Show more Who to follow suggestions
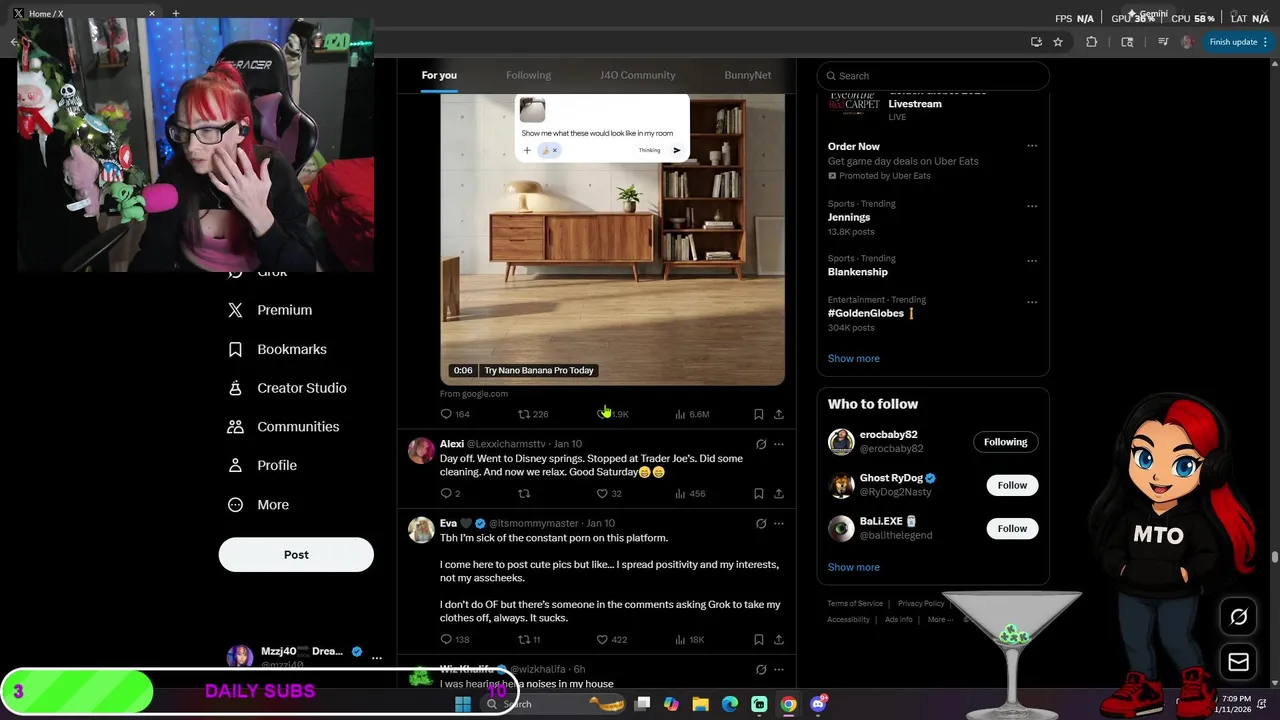 point(853,567)
